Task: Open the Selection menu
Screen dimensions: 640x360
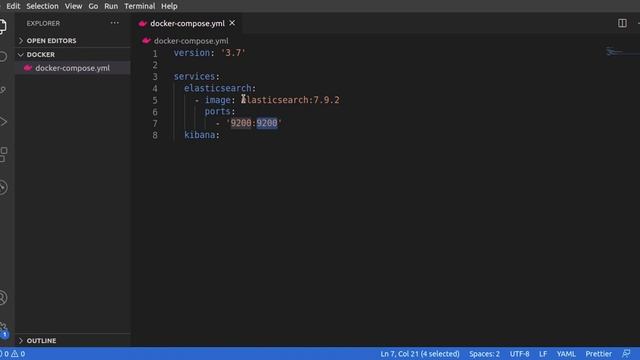Action: [x=42, y=6]
